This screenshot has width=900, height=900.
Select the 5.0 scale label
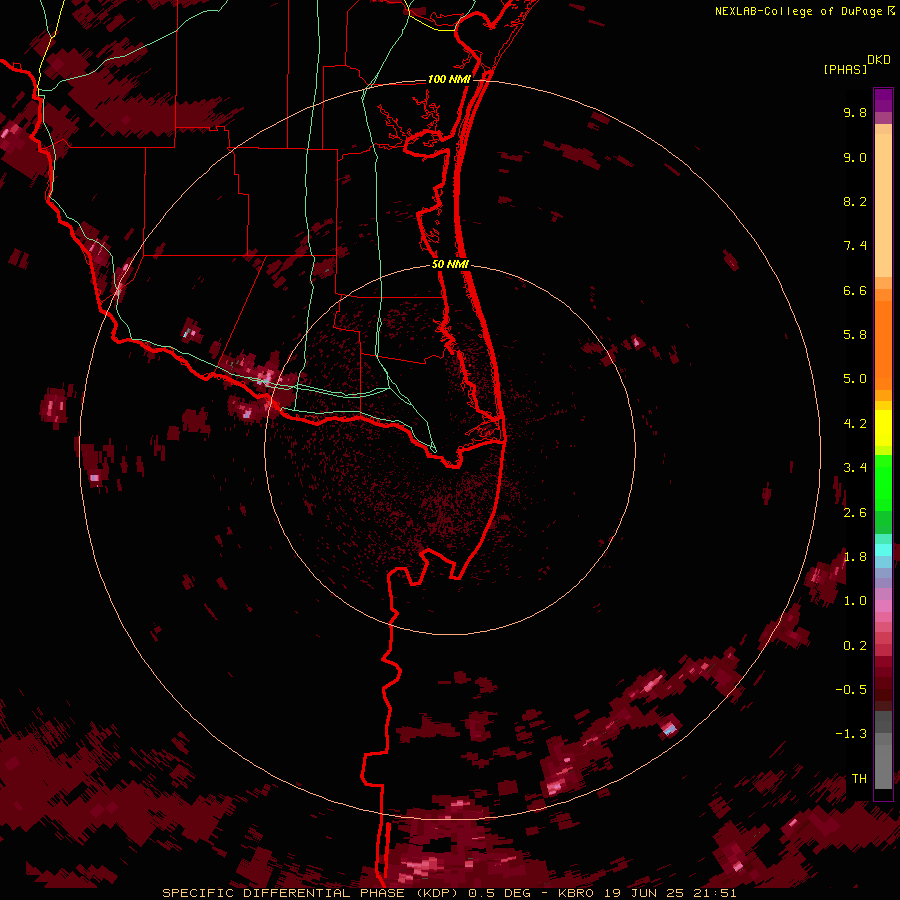coord(855,379)
